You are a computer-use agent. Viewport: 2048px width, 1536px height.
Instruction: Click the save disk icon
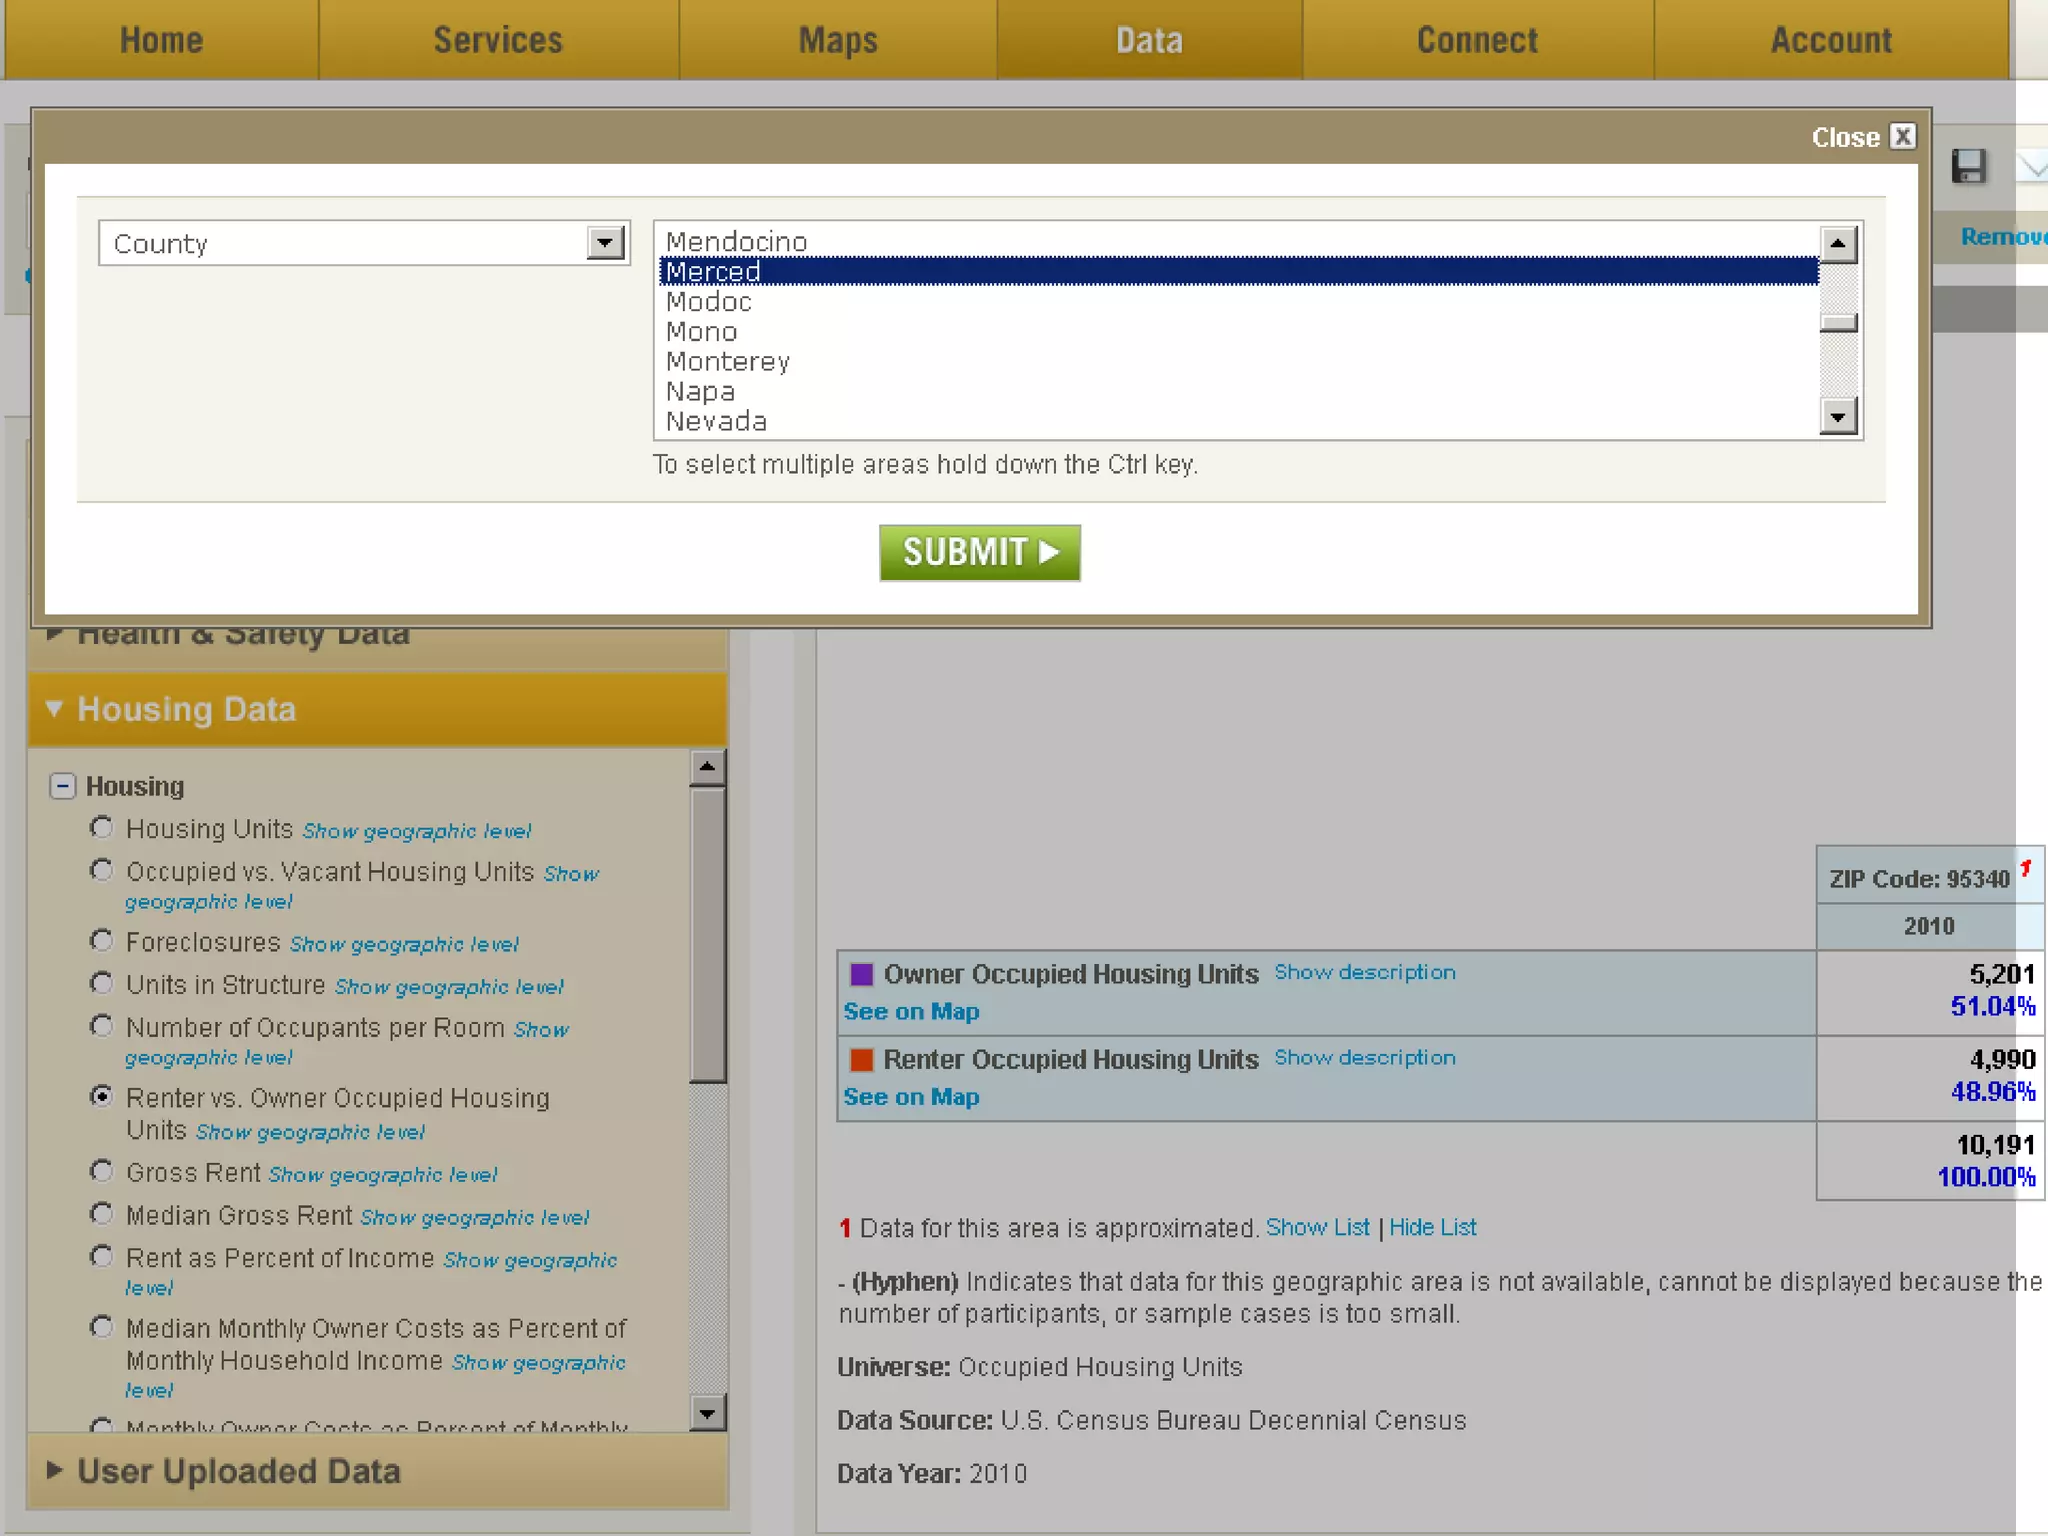click(x=1968, y=166)
